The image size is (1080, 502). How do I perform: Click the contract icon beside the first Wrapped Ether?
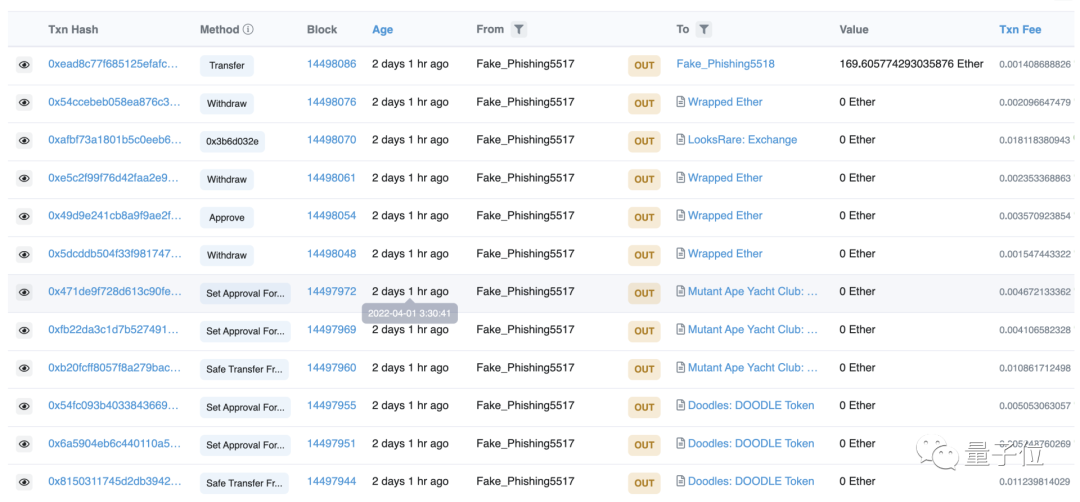[681, 102]
